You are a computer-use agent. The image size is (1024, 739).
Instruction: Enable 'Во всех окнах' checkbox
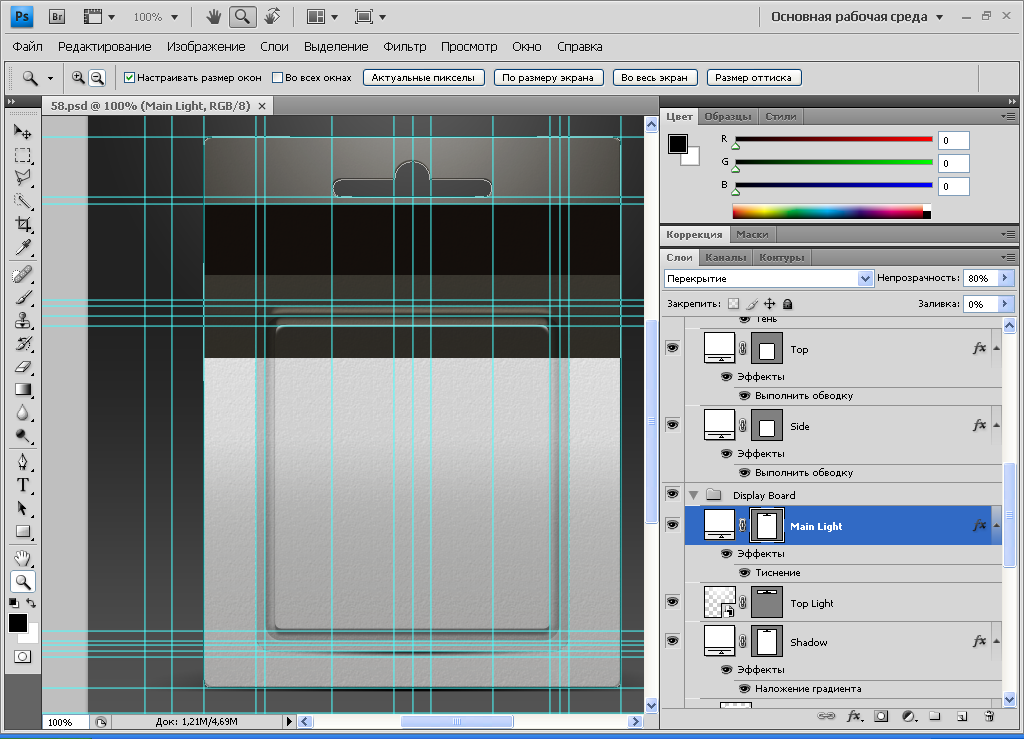(277, 78)
